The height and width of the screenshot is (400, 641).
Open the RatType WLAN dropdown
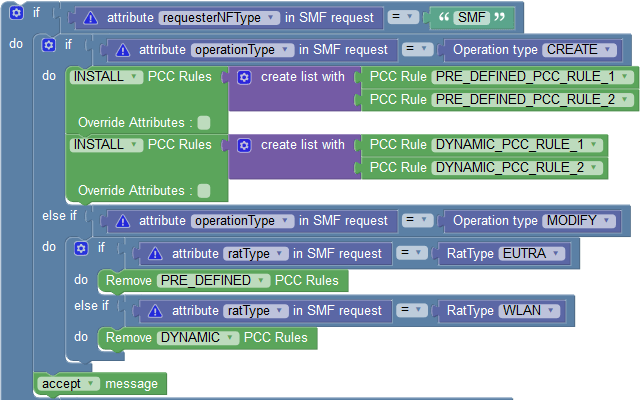pyautogui.click(x=529, y=310)
